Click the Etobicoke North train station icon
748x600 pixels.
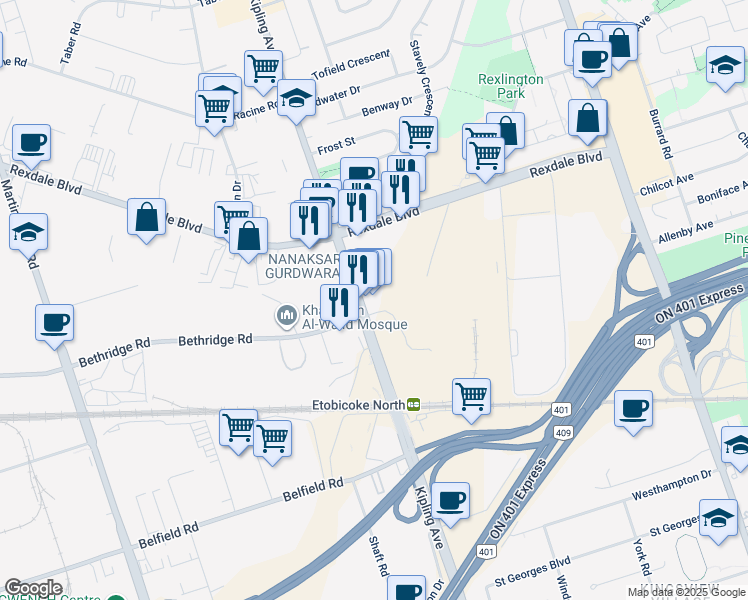(414, 405)
